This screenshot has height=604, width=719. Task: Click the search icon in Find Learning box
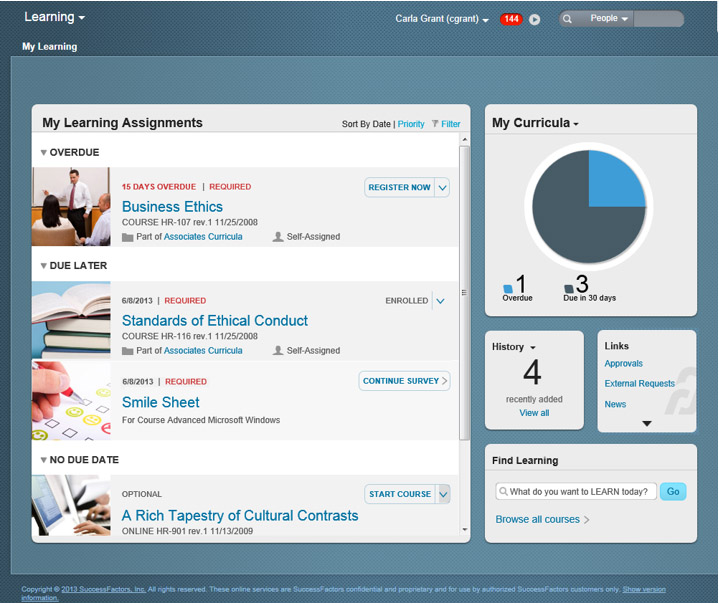point(502,492)
